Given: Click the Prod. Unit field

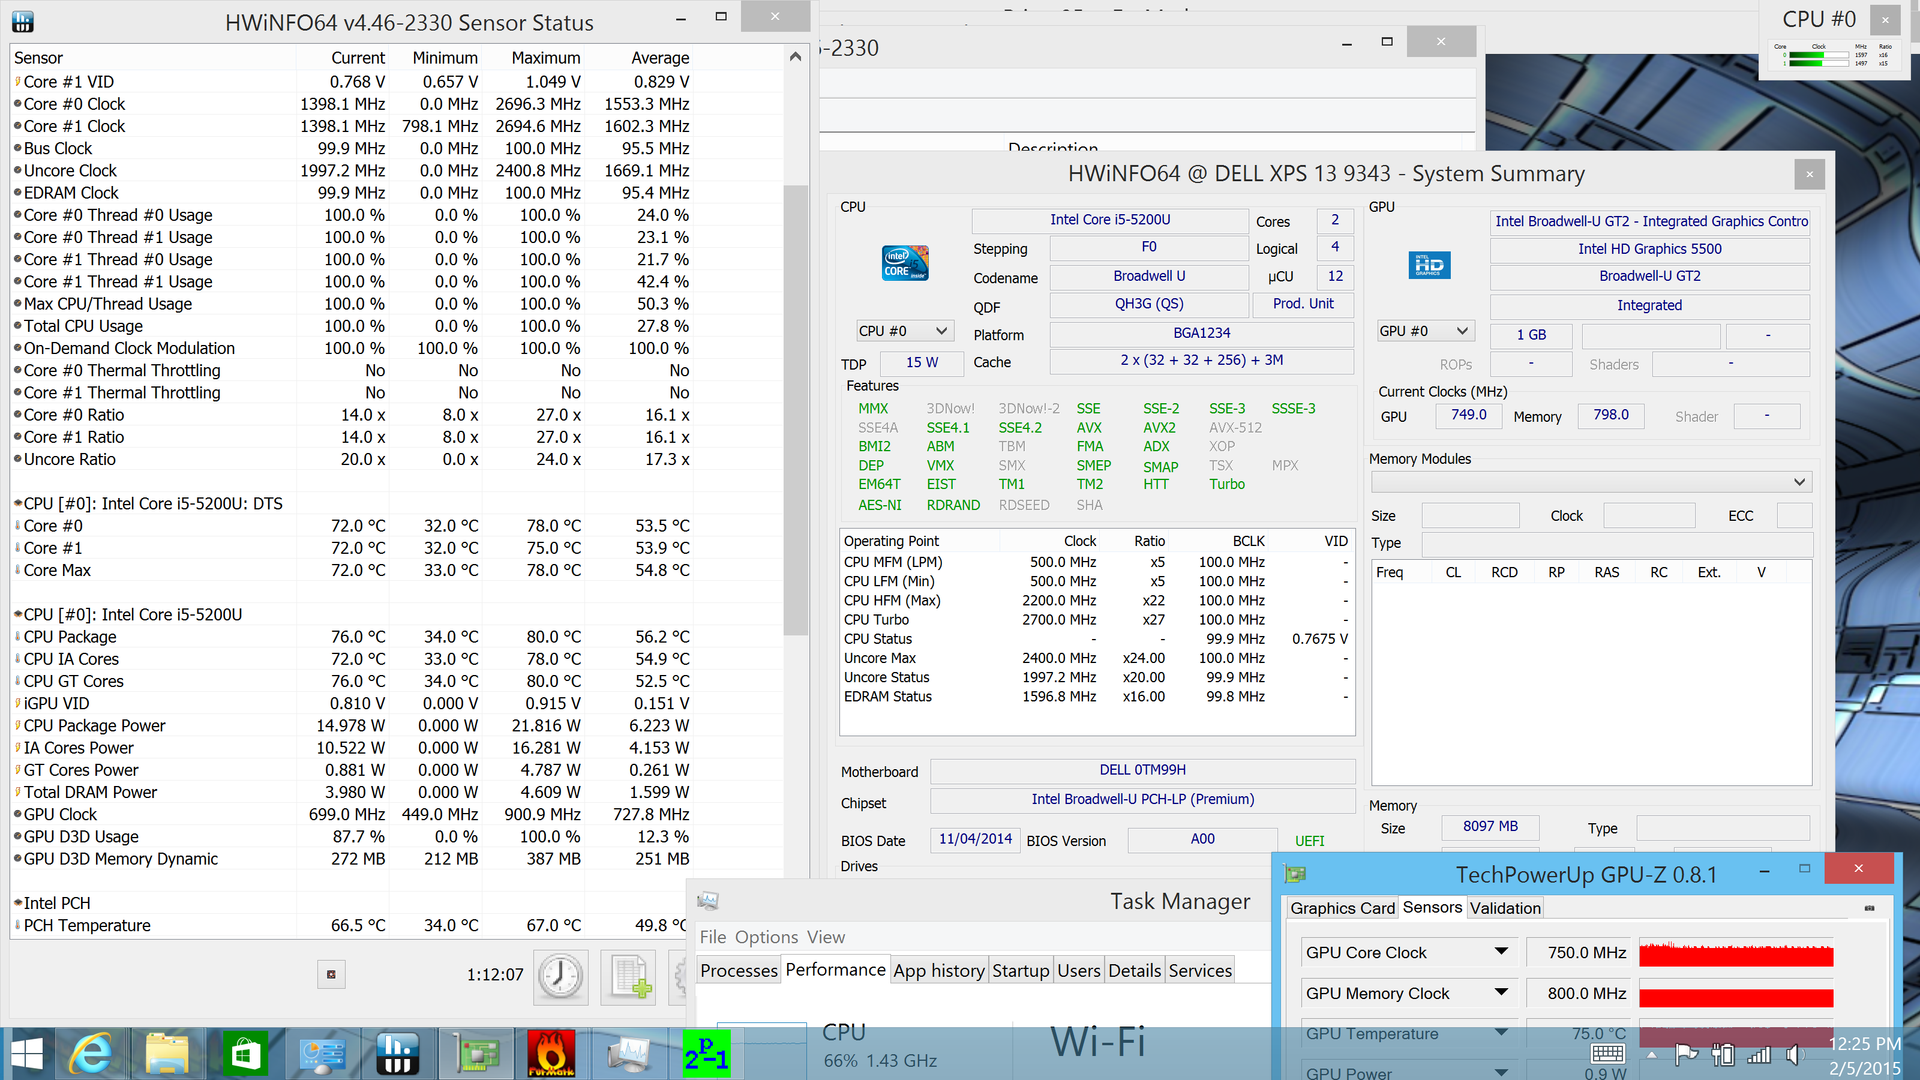Looking at the screenshot, I should tap(1303, 304).
